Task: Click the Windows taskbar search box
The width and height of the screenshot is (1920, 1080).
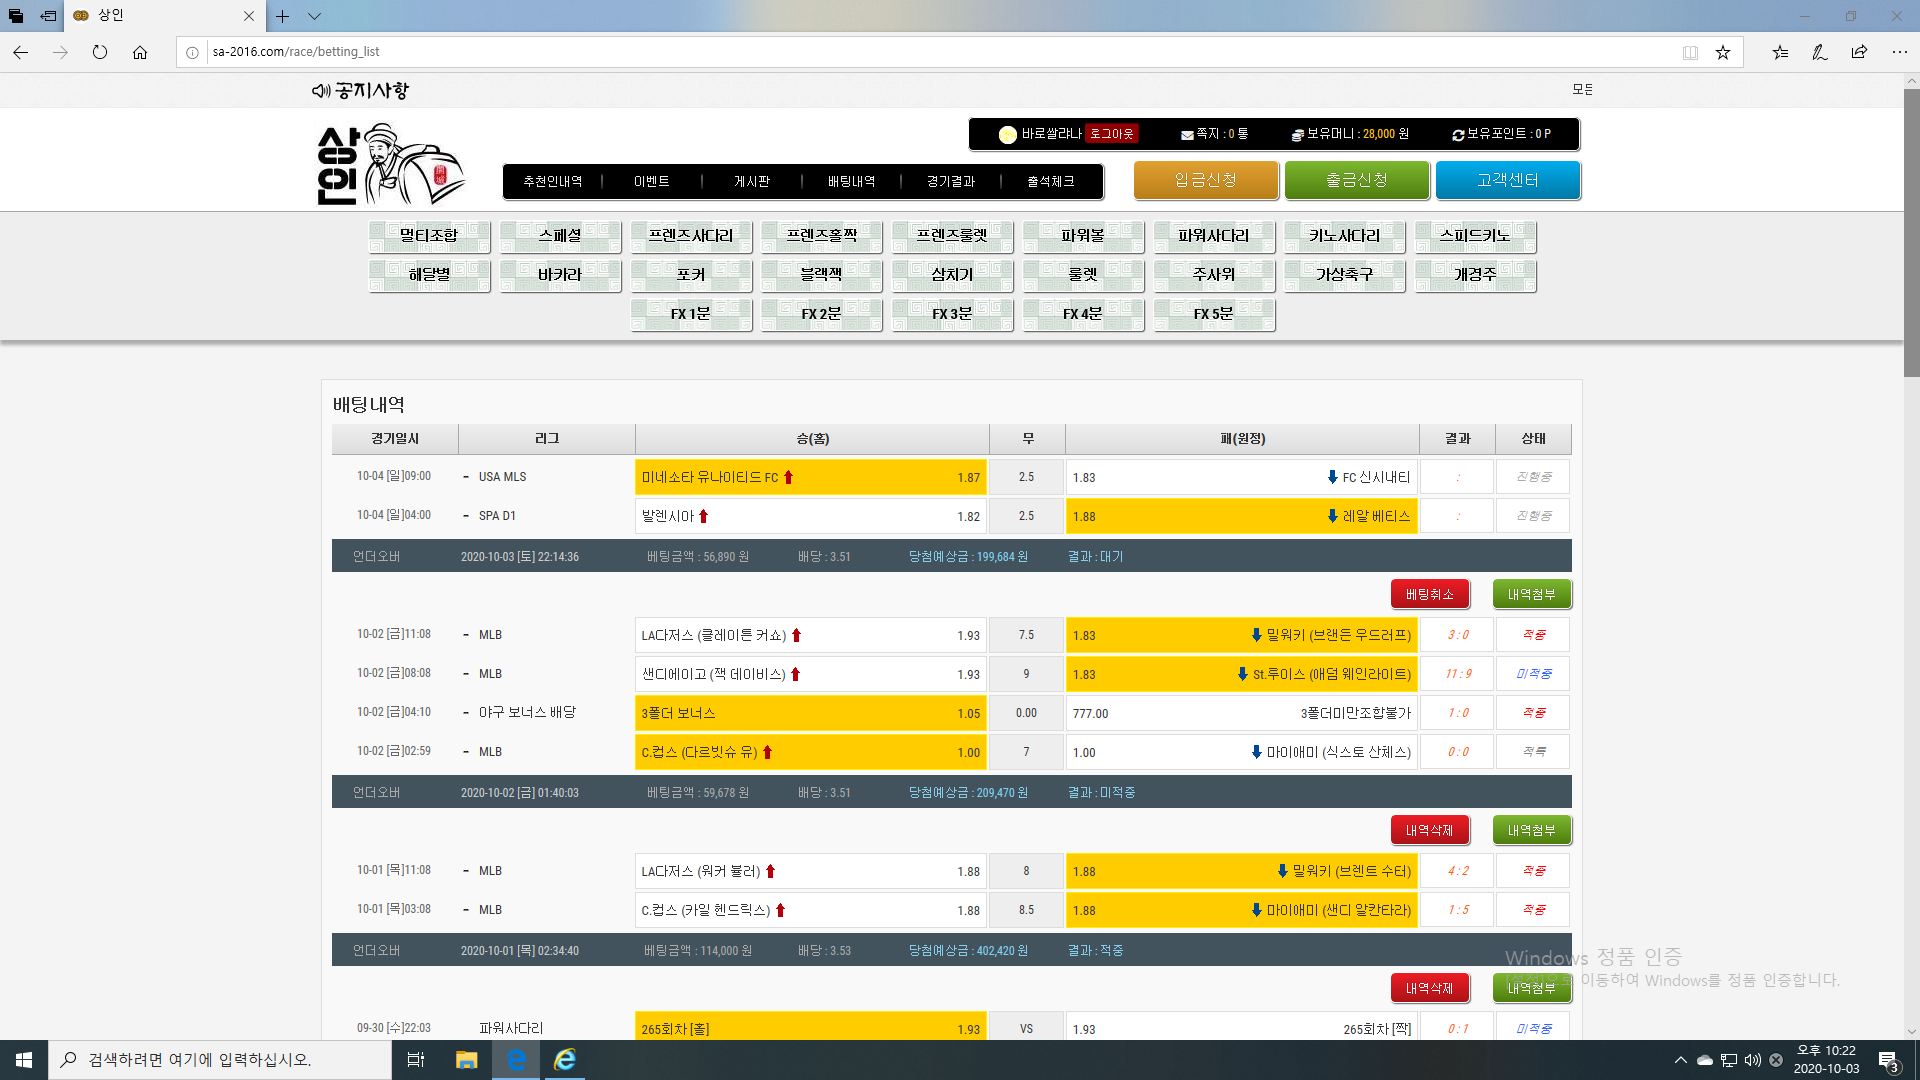Action: coord(220,1059)
